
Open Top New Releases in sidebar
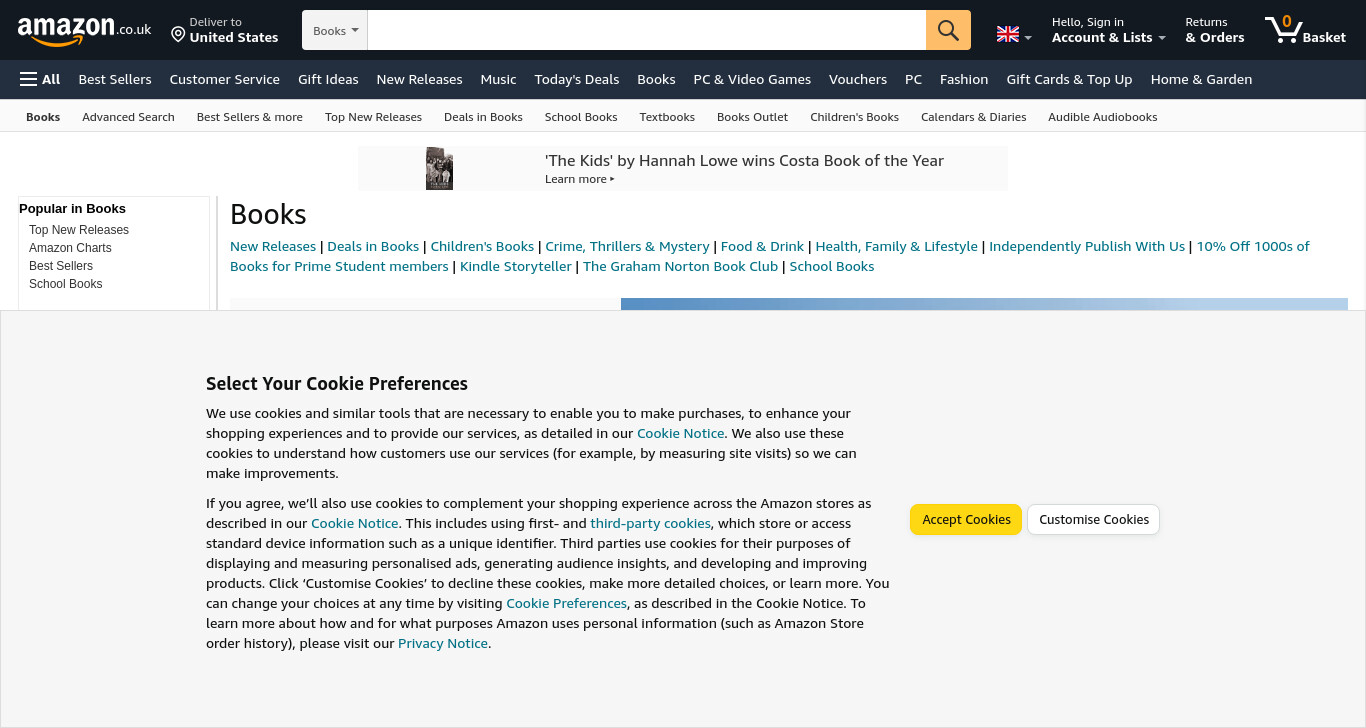79,230
